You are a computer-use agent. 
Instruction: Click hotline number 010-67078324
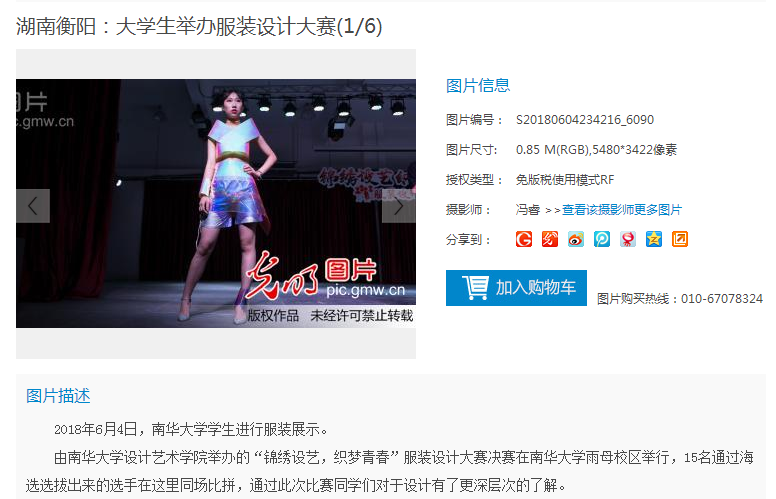pyautogui.click(x=722, y=299)
